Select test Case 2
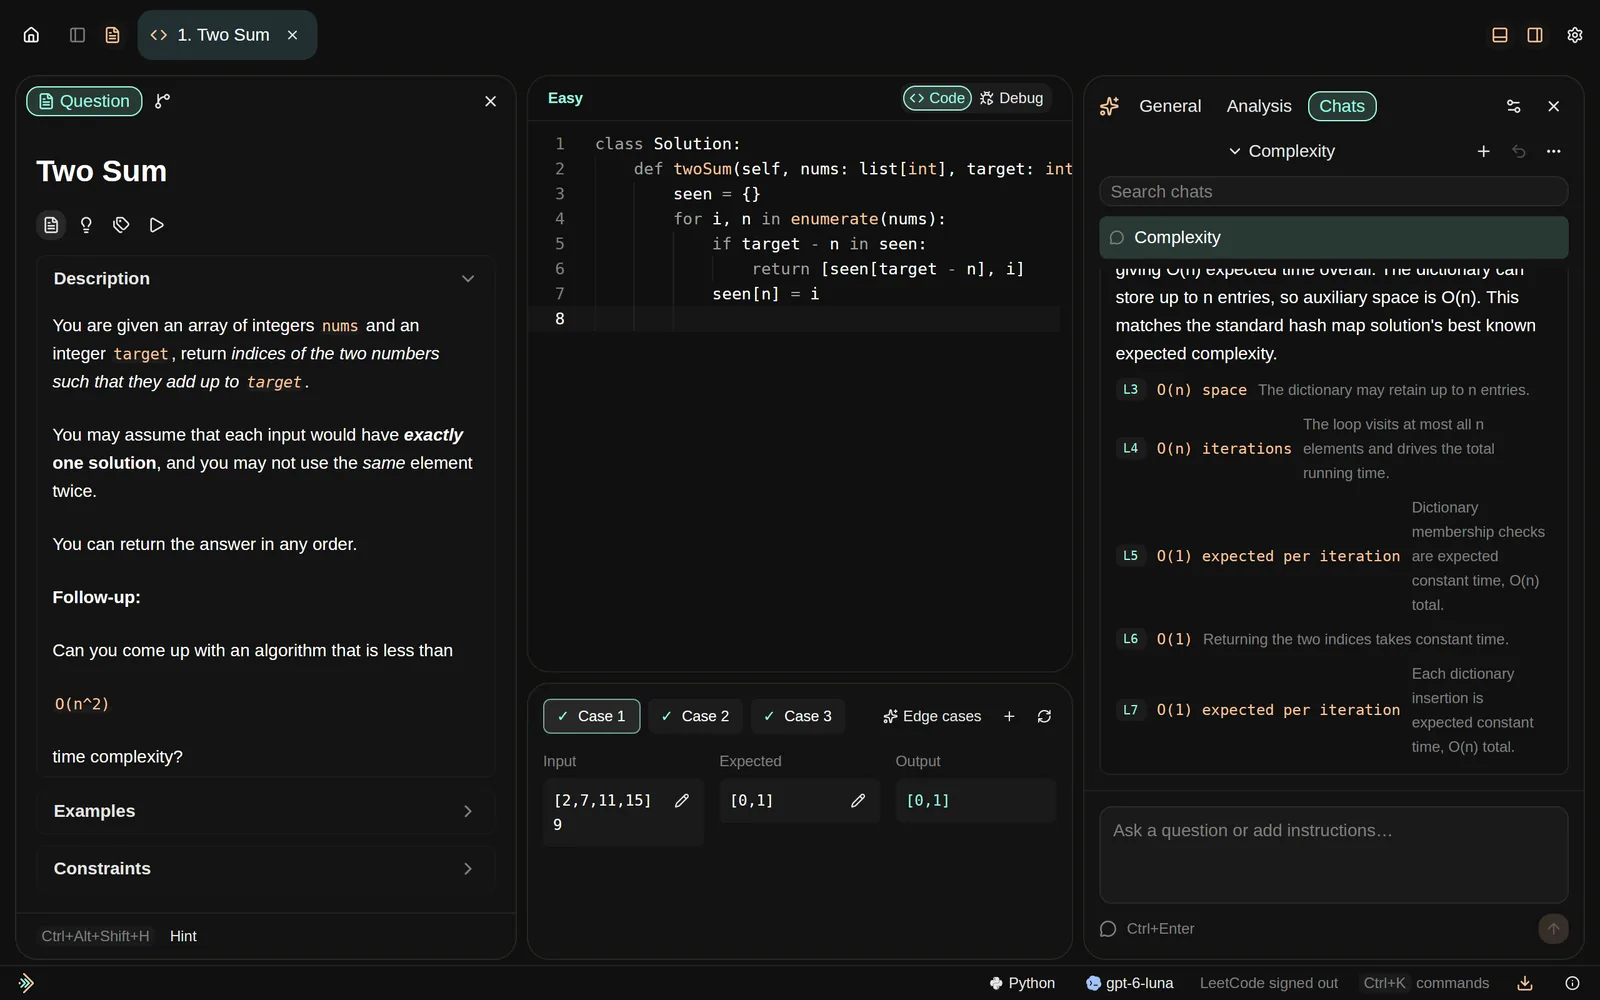The height and width of the screenshot is (1000, 1600). tap(695, 716)
